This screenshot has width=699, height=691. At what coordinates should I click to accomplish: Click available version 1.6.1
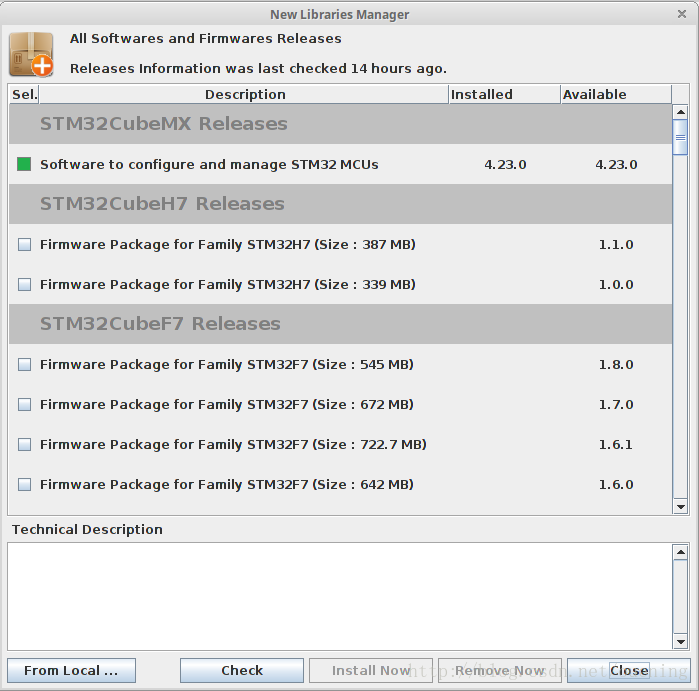(616, 444)
